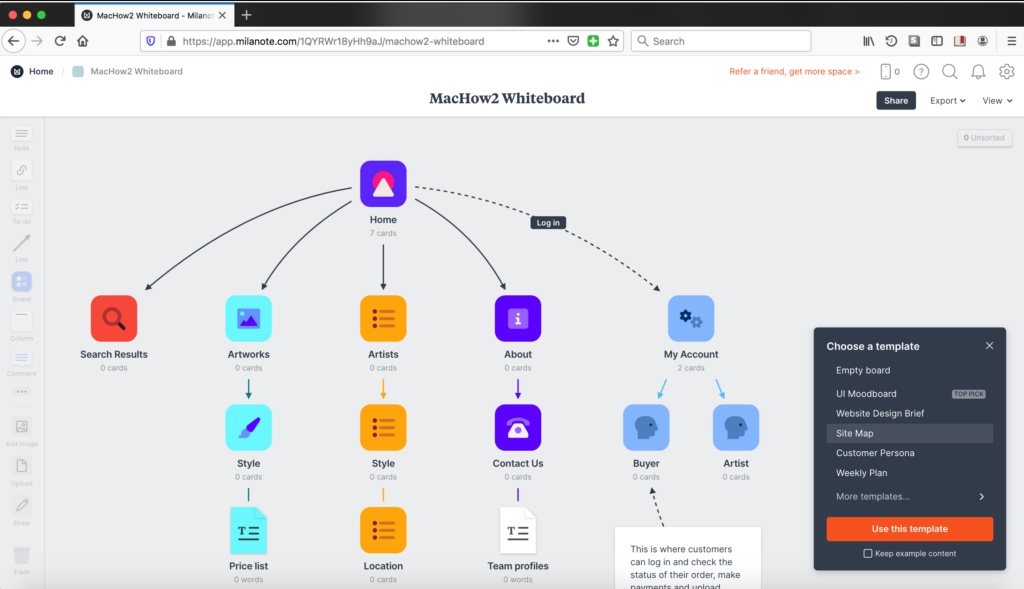Open the My Account gear board

691,319
